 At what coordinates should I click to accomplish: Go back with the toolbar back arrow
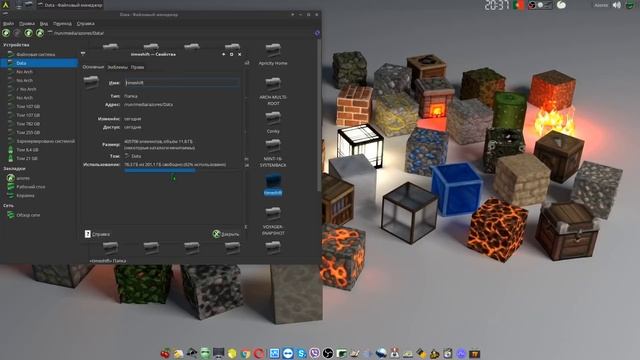click(x=6, y=33)
